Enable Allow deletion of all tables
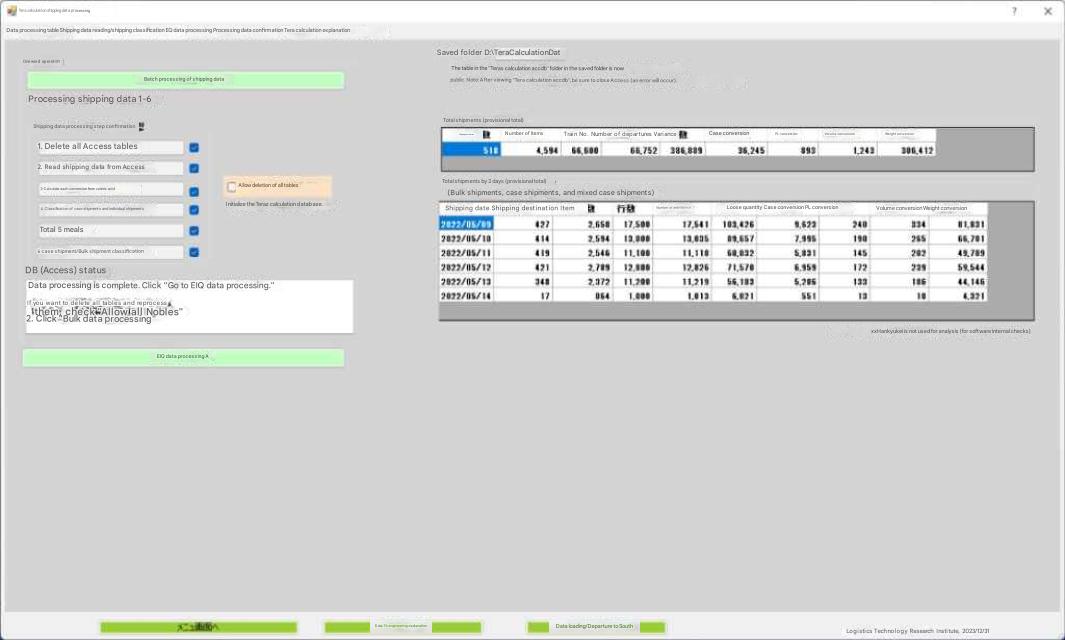The height and width of the screenshot is (640, 1065). 232,186
